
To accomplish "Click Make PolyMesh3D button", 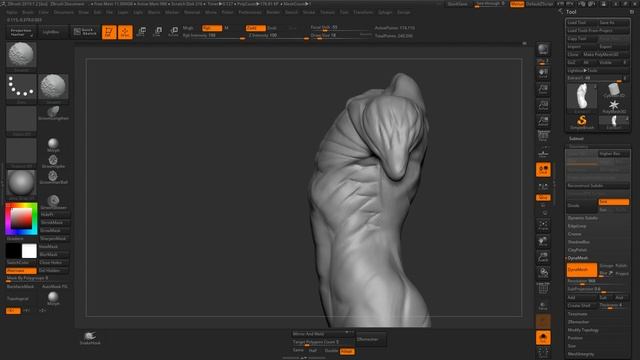I will pyautogui.click(x=606, y=55).
